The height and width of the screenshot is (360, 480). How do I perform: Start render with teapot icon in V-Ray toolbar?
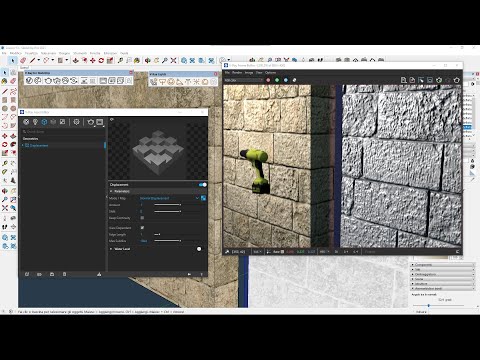pyautogui.click(x=48, y=81)
